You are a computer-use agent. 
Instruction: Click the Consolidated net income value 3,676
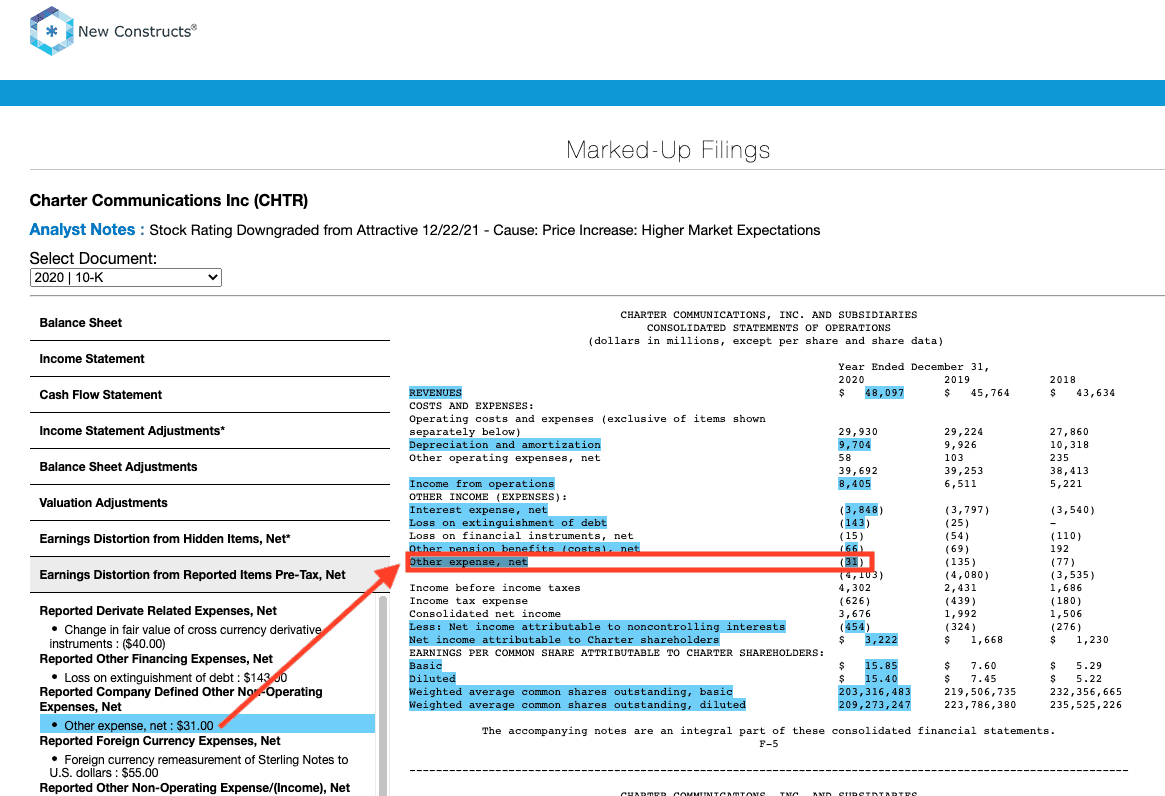coord(854,614)
